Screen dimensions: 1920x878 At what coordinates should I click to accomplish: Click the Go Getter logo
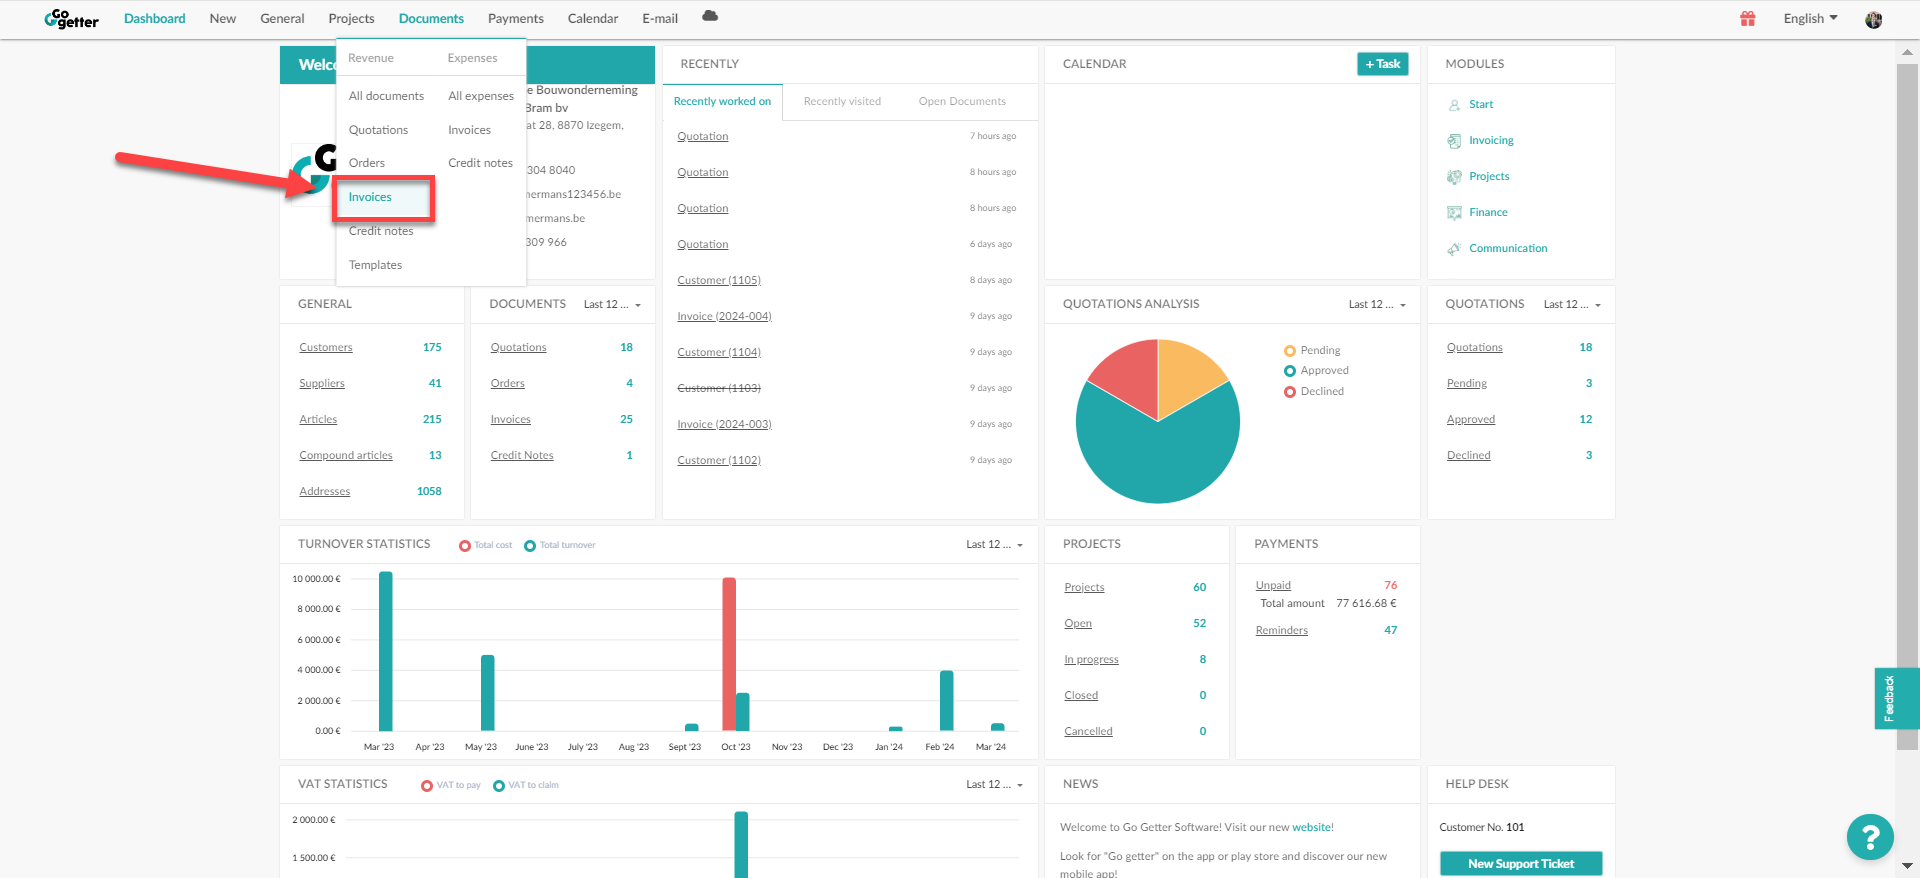pyautogui.click(x=71, y=18)
